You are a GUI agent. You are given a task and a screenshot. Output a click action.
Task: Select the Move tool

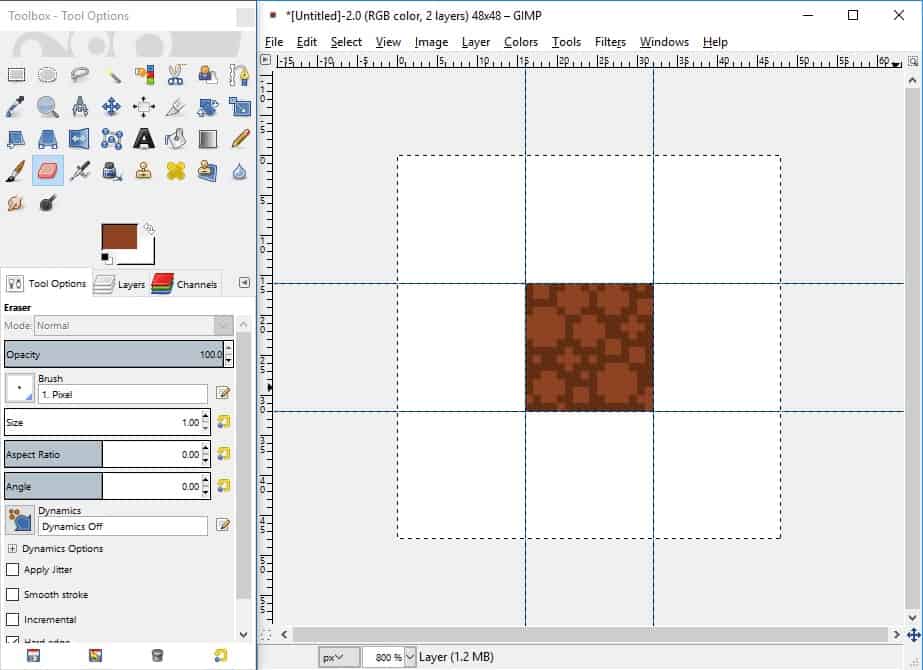click(112, 107)
